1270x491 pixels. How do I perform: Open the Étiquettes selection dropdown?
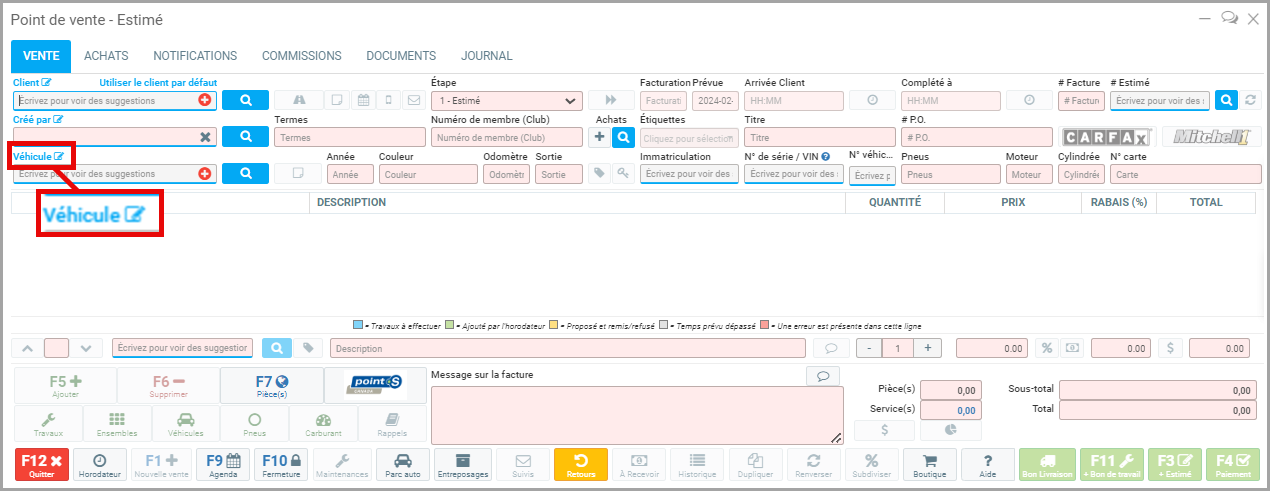click(686, 138)
